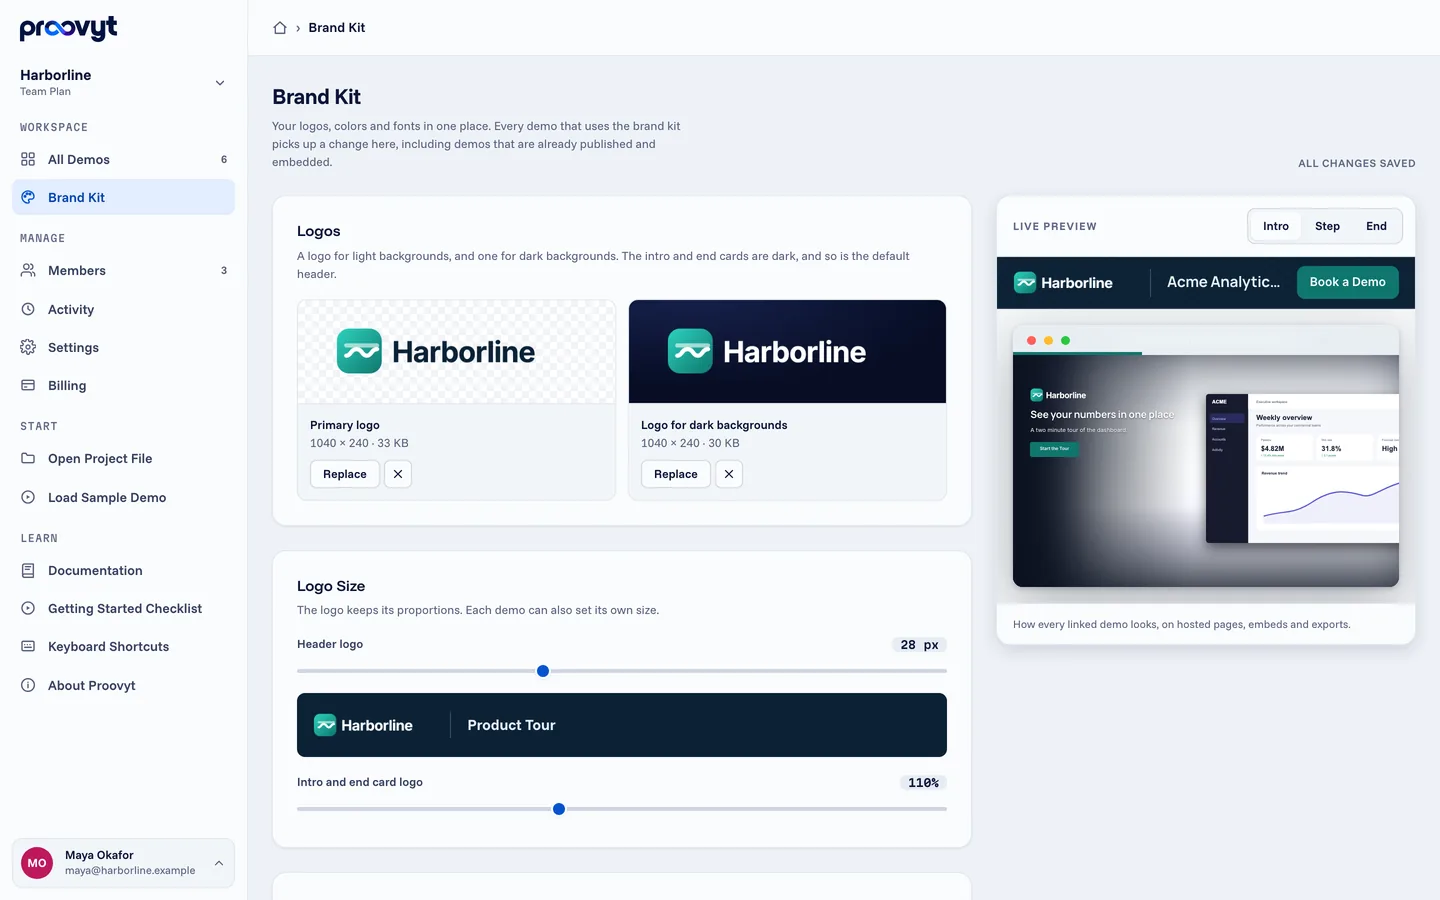Click the About Proovyt info icon

(x=28, y=685)
